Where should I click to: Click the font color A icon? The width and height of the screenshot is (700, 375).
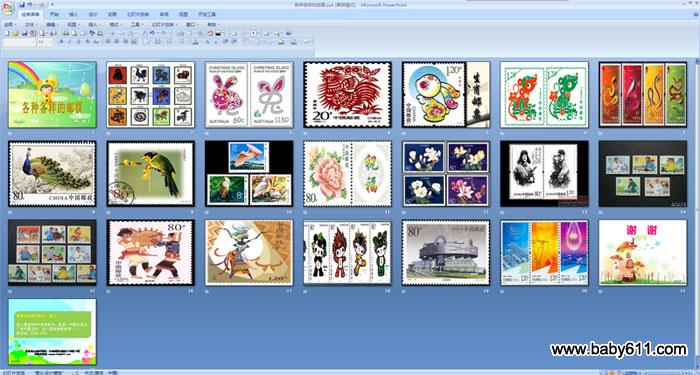coord(195,42)
